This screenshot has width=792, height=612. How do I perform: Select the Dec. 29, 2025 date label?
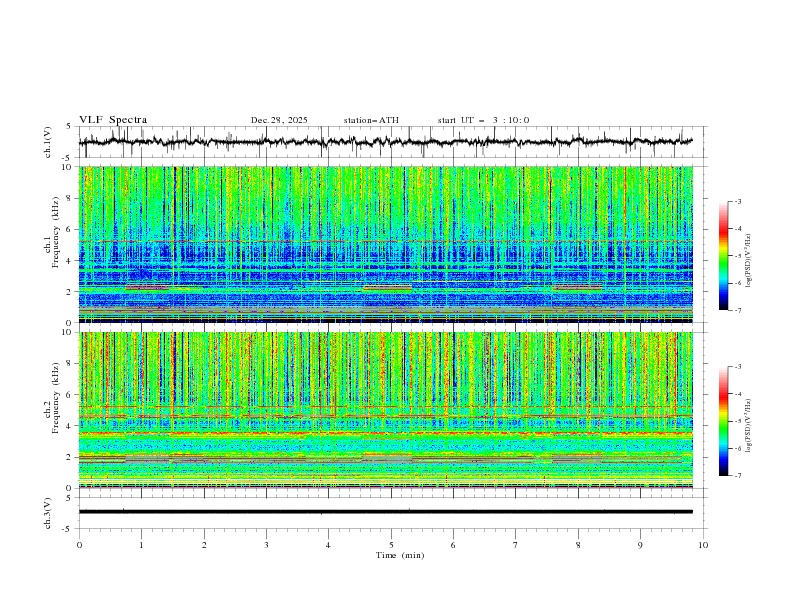[279, 120]
